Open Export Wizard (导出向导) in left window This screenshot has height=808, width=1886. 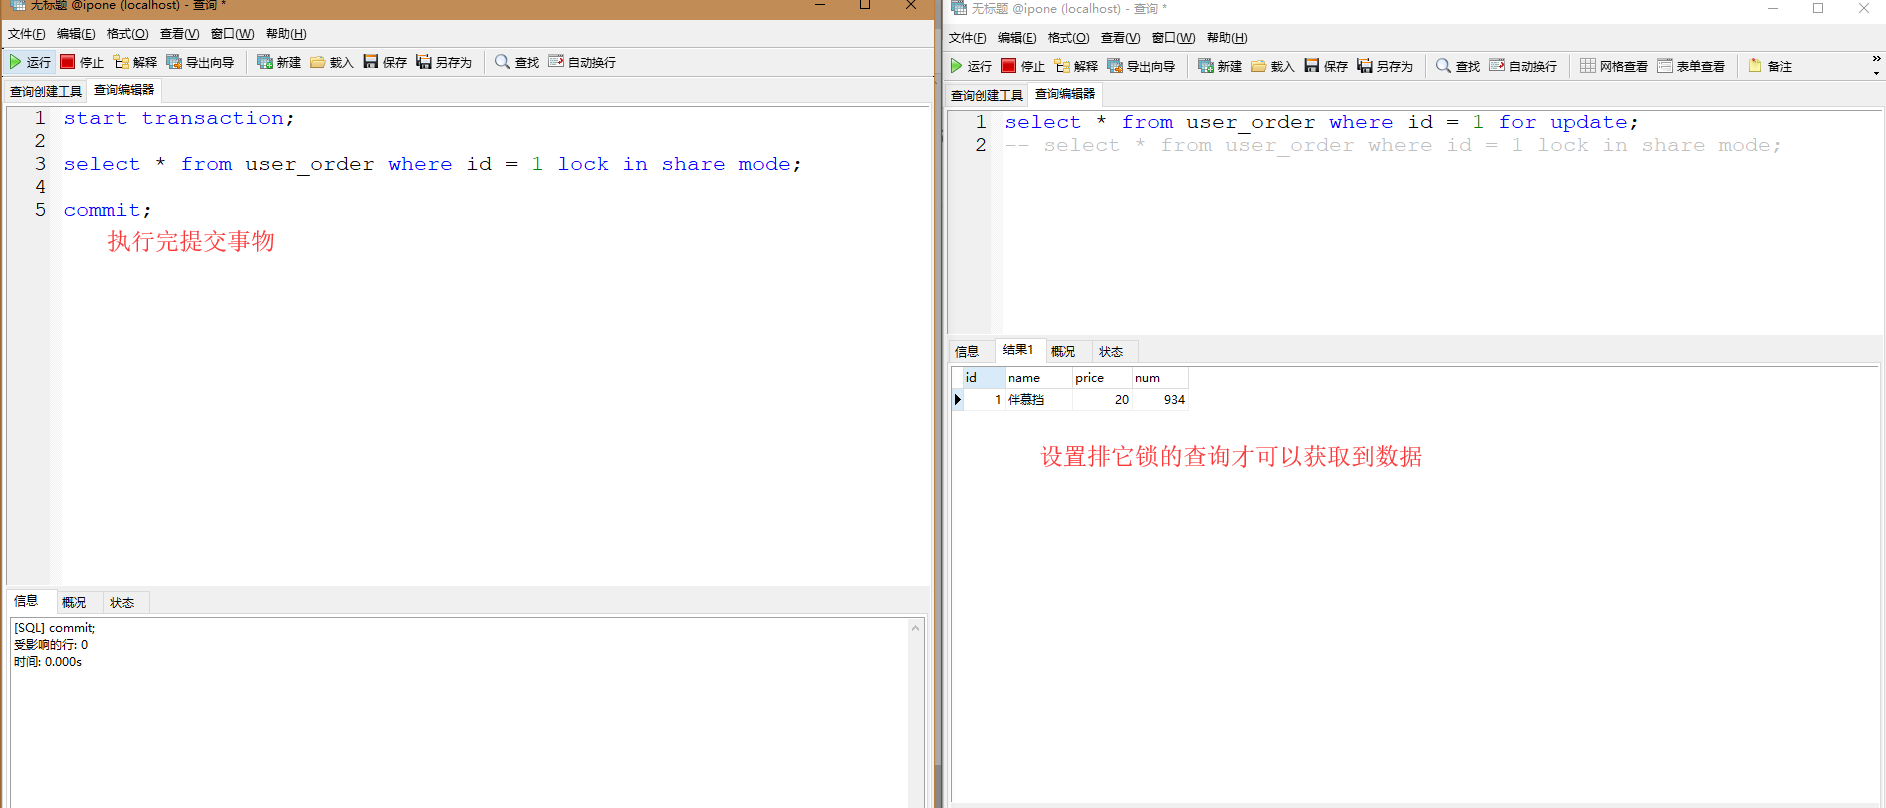click(x=200, y=62)
